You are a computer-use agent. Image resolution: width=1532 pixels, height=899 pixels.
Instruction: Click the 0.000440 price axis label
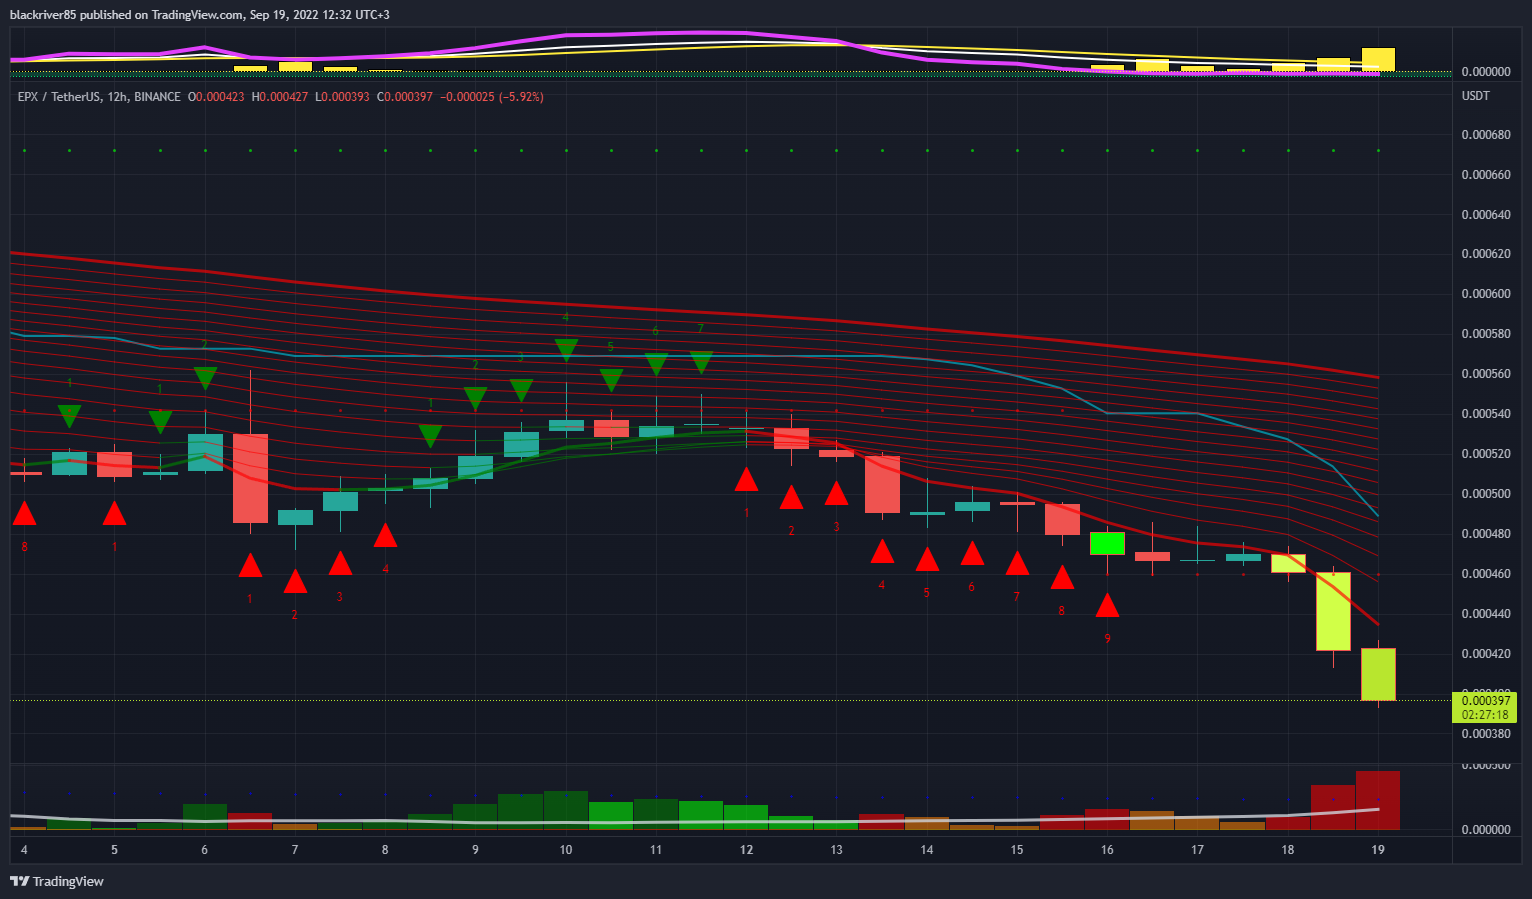pyautogui.click(x=1486, y=614)
